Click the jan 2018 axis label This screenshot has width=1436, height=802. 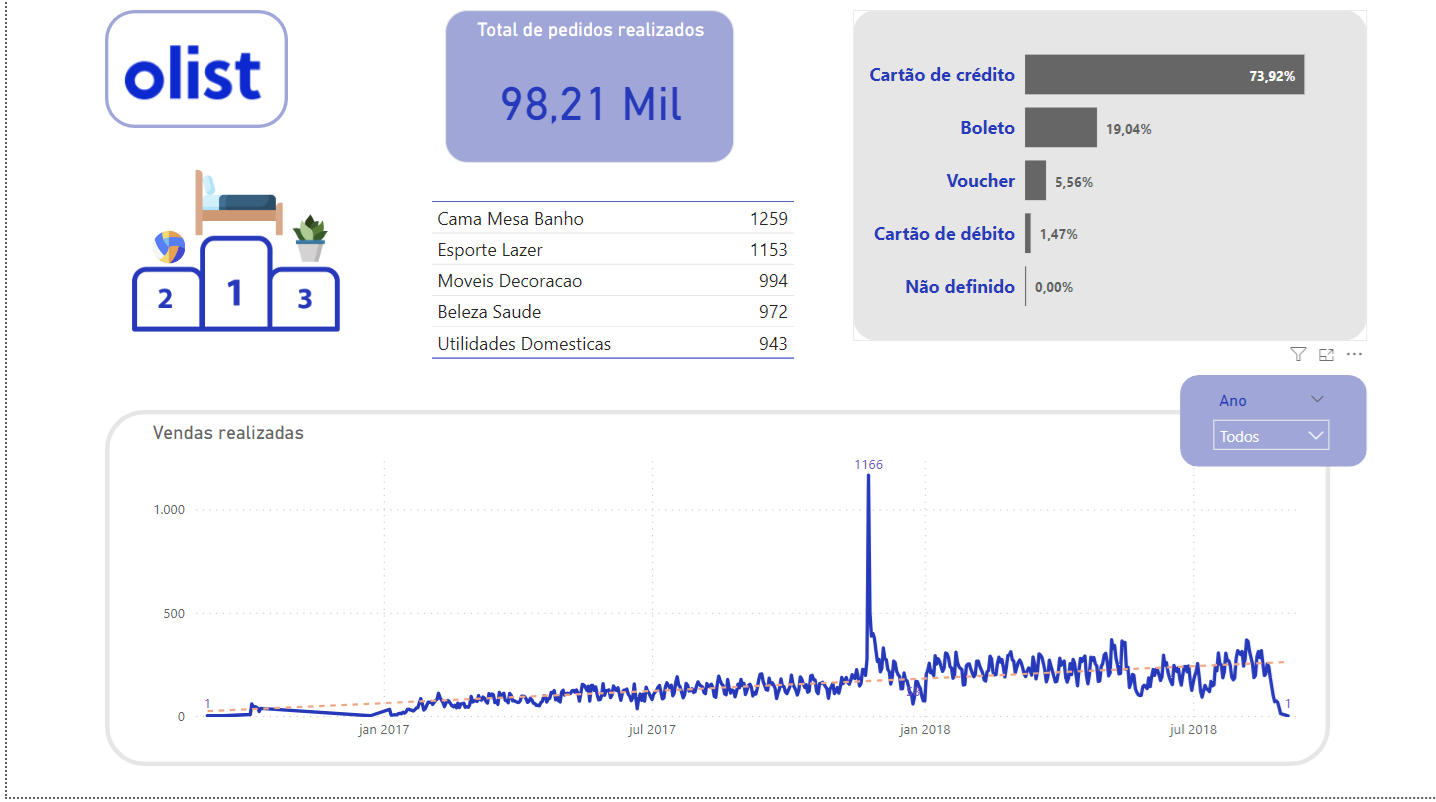click(x=924, y=729)
